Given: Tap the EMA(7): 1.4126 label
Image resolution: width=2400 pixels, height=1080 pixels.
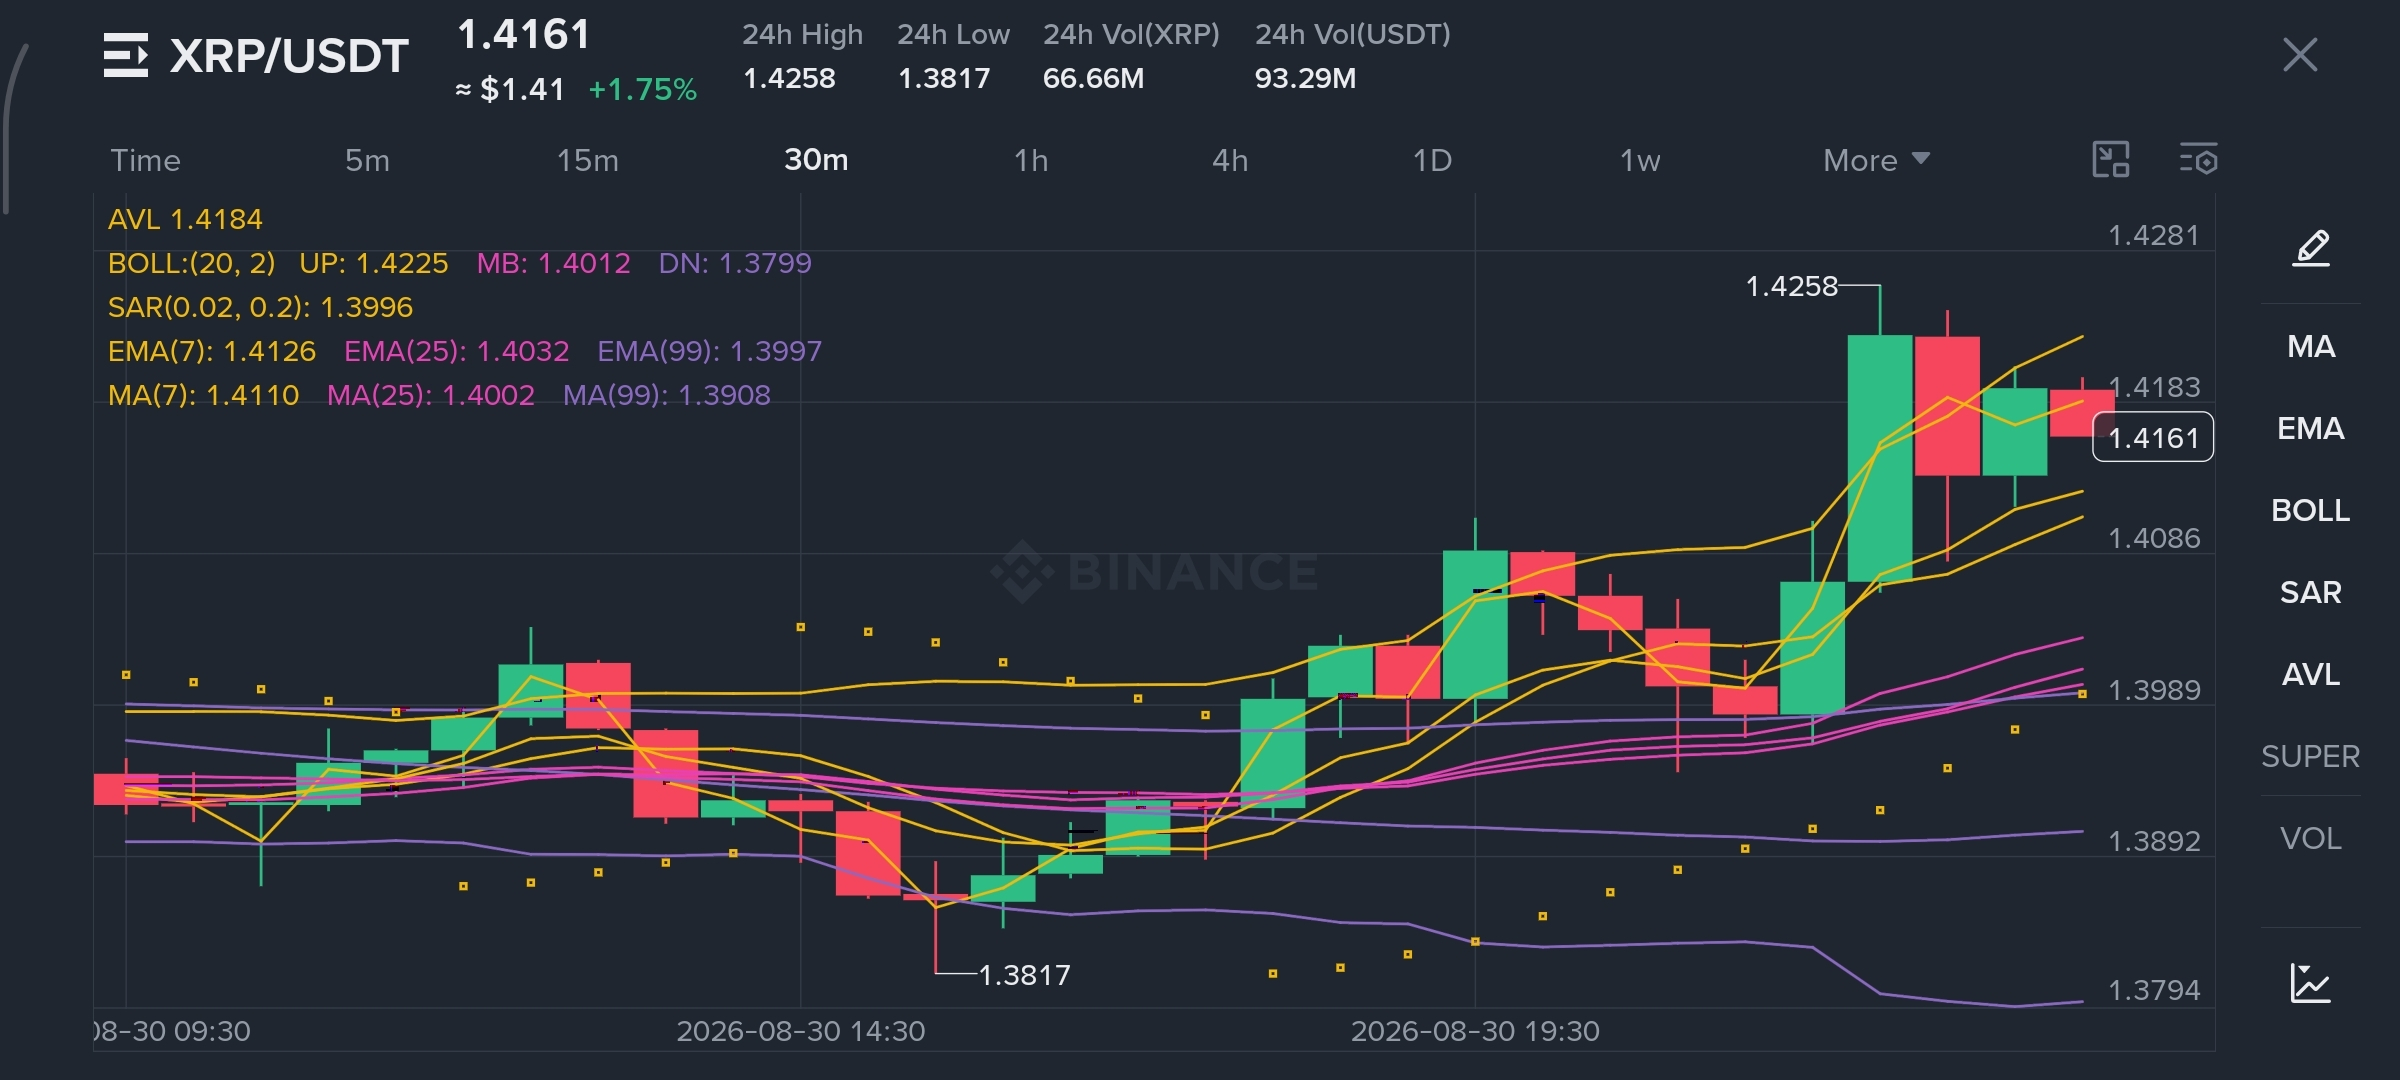Looking at the screenshot, I should tap(212, 351).
